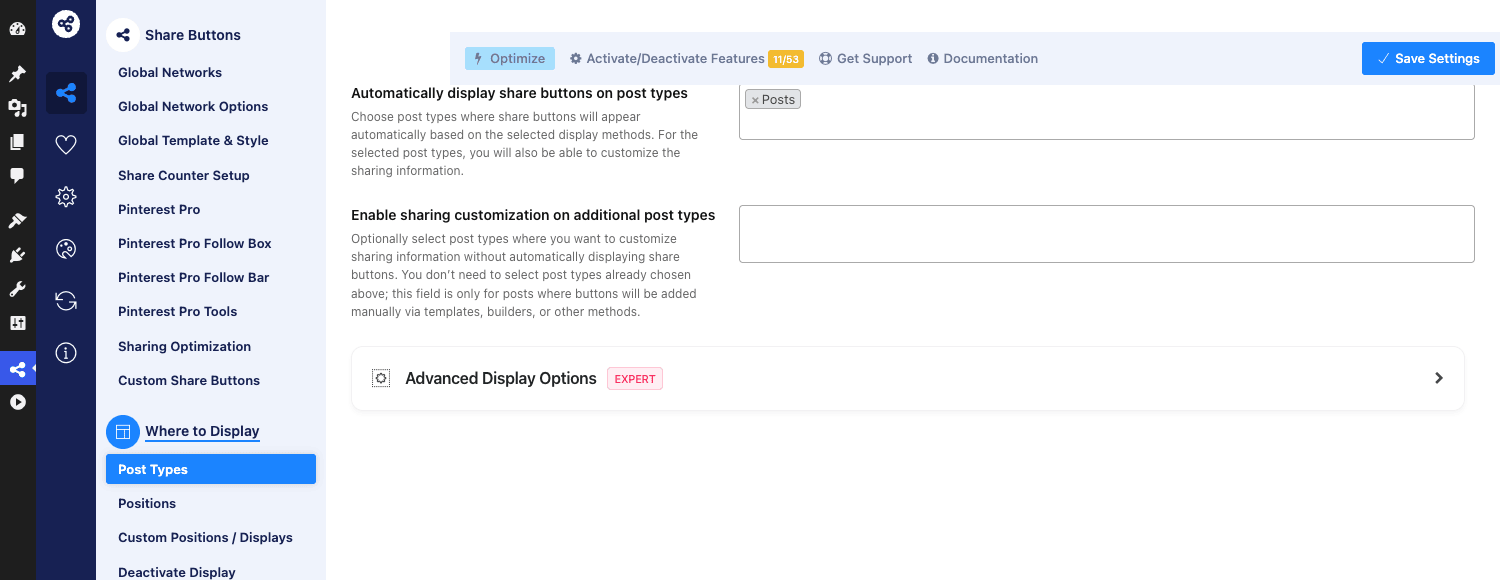Open the Tools wrench icon
This screenshot has width=1500, height=580.
click(17, 289)
